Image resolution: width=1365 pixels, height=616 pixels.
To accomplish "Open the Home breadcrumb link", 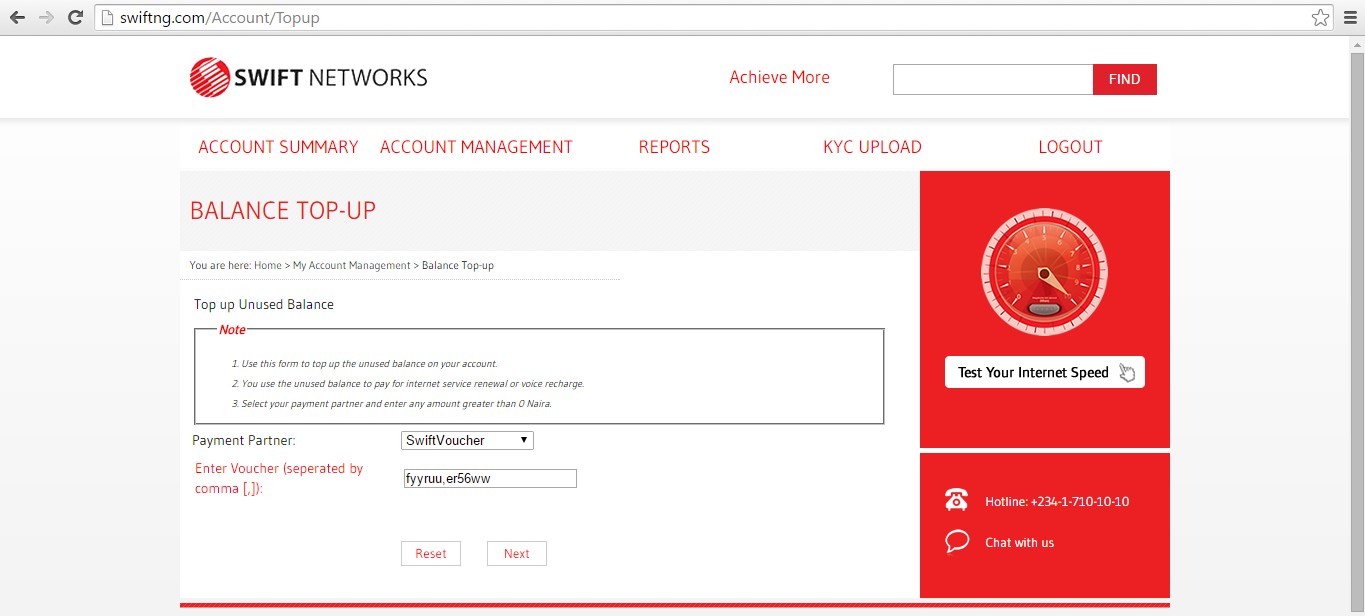I will pyautogui.click(x=266, y=265).
